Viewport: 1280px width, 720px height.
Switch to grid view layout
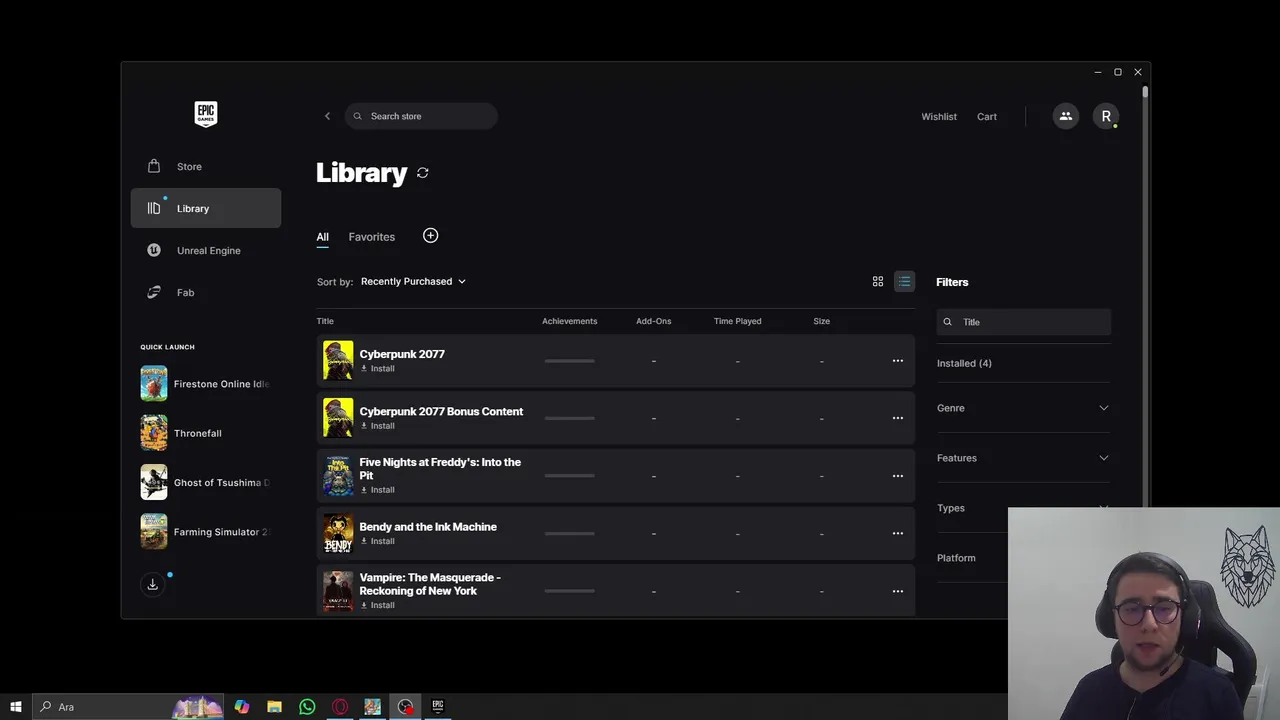click(x=878, y=282)
